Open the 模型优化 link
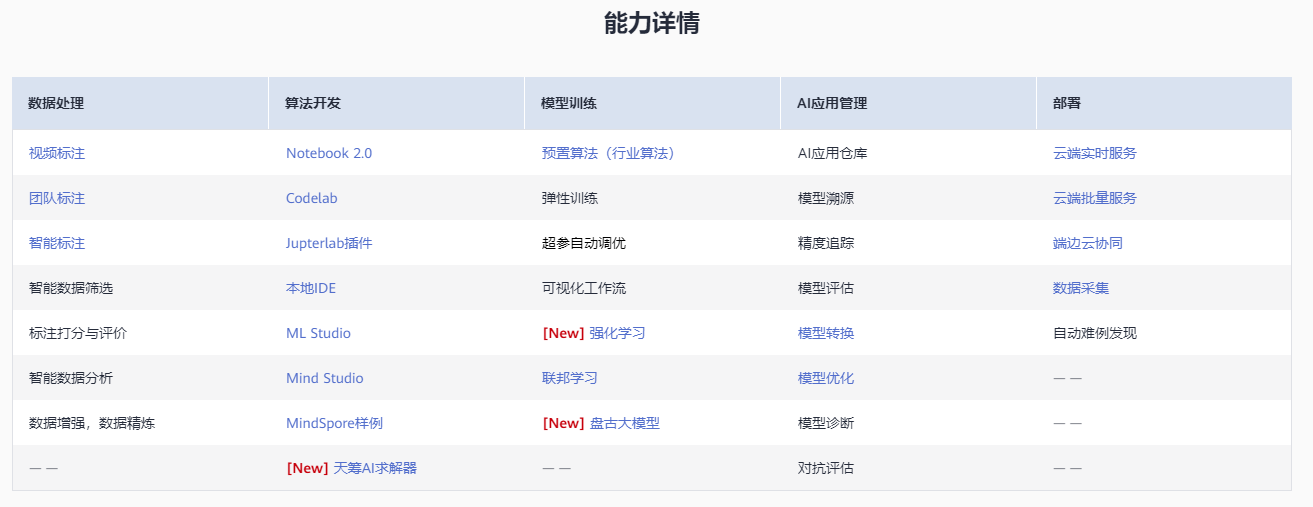The image size is (1313, 507). (x=826, y=378)
